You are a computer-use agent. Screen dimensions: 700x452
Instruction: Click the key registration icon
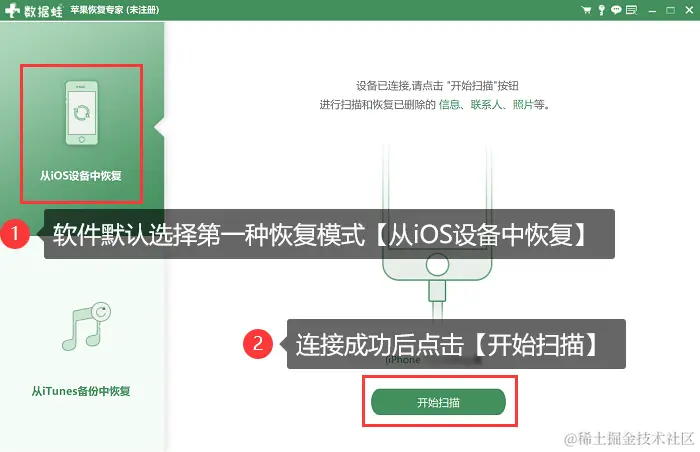point(601,10)
